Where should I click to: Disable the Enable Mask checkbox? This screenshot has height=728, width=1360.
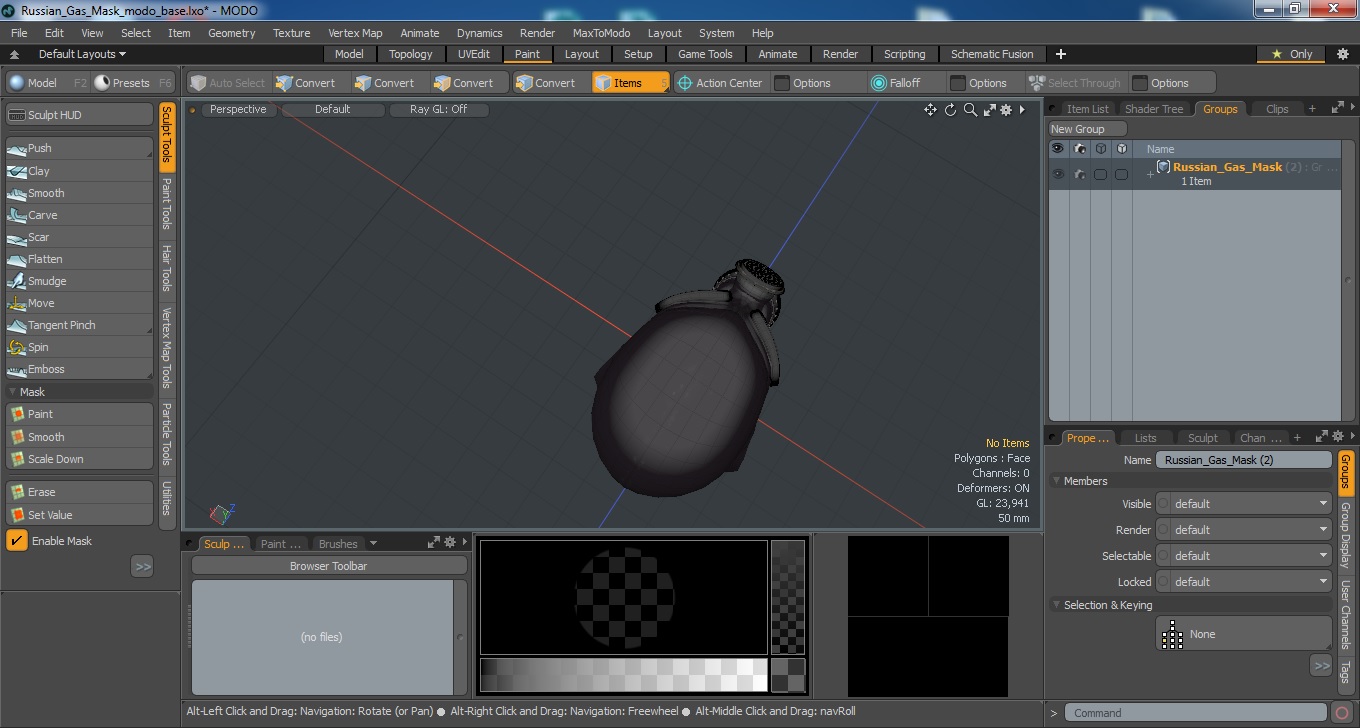click(17, 541)
